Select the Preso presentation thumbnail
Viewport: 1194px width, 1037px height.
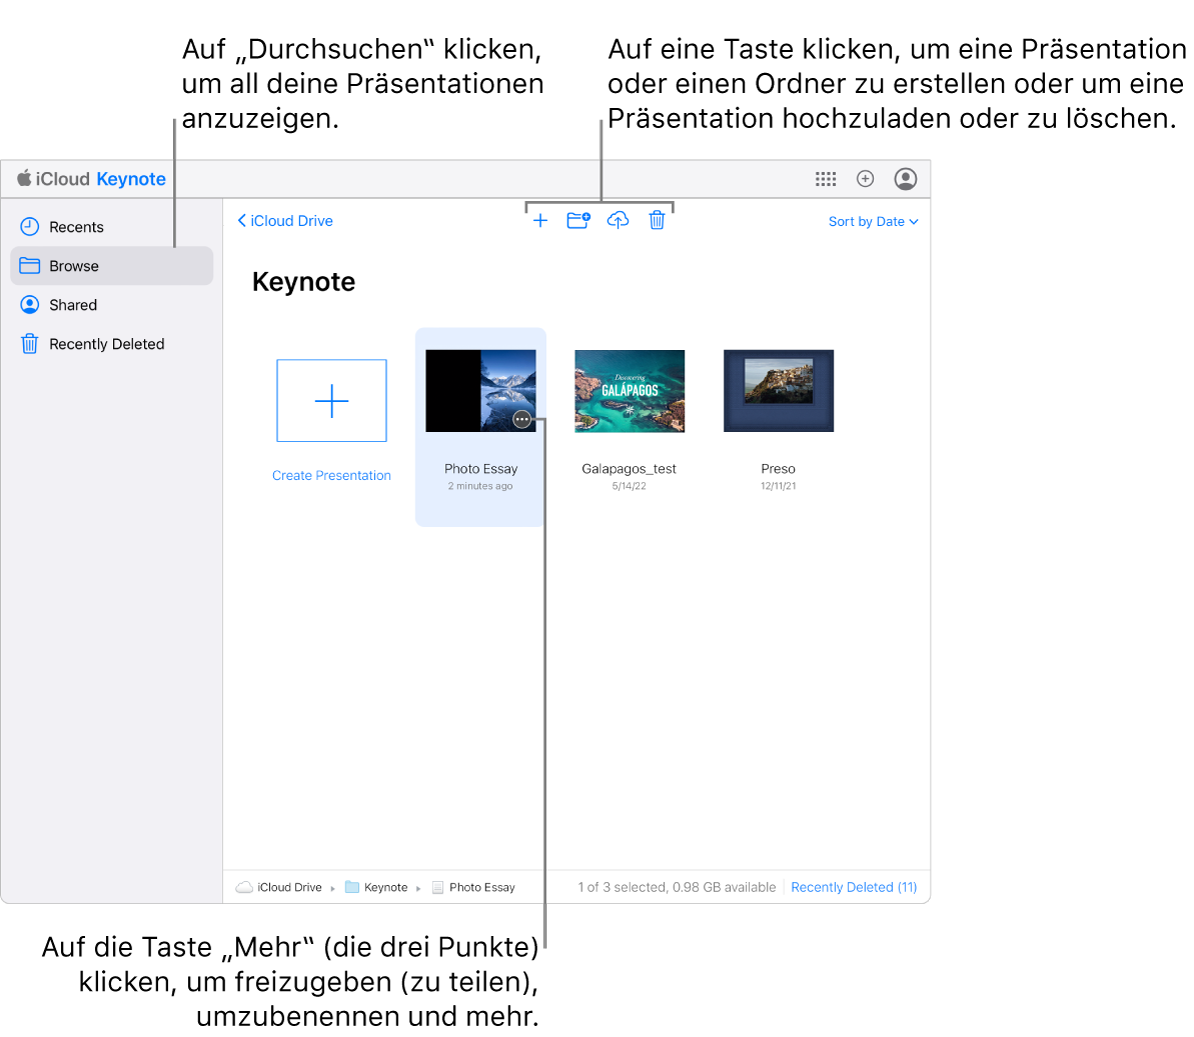click(778, 391)
